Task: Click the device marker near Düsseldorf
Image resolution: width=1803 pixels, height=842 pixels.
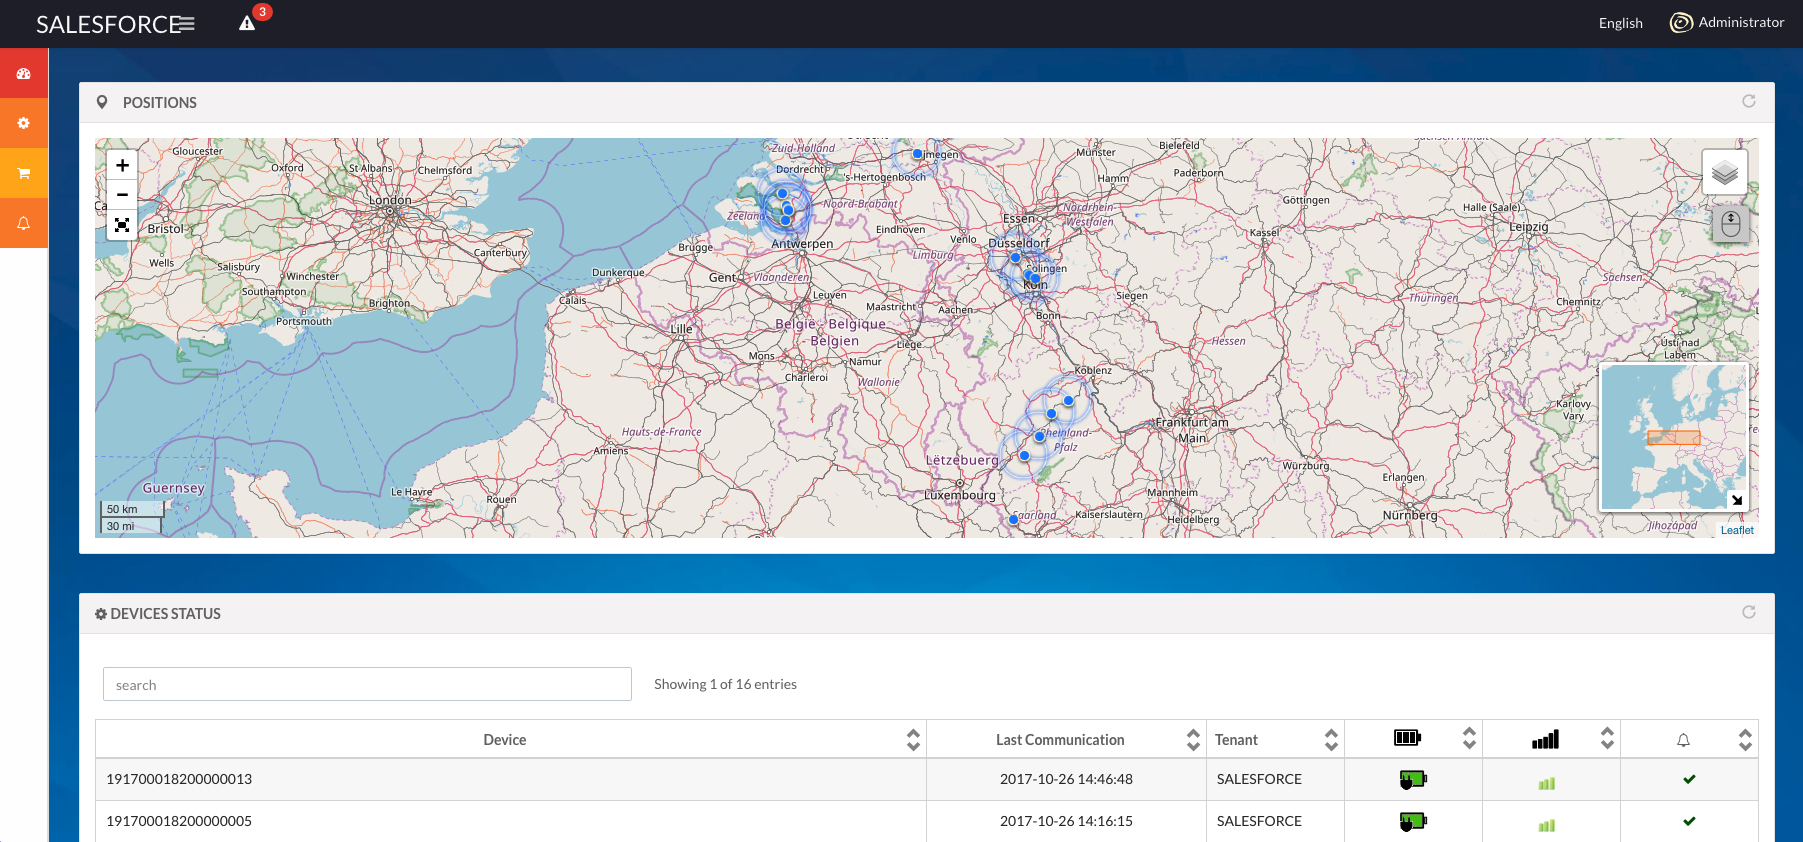Action: click(x=1015, y=257)
